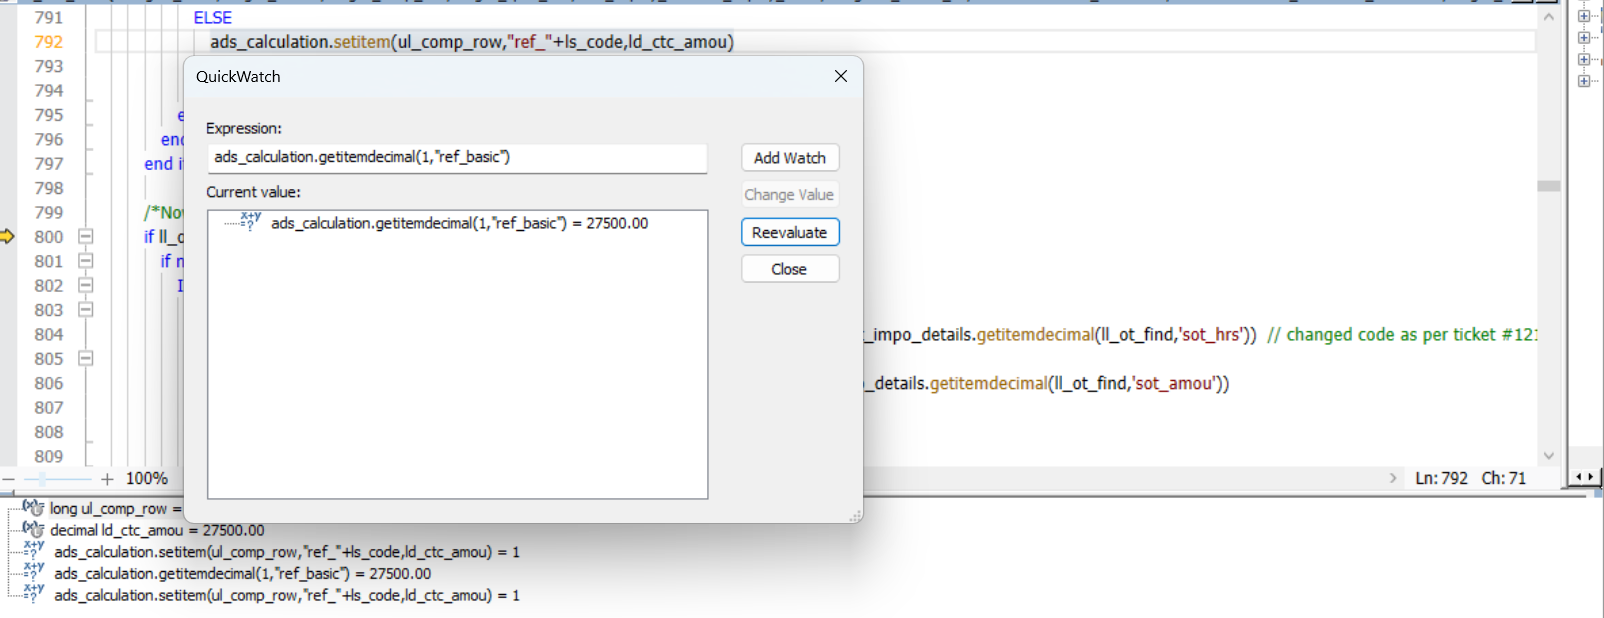Collapse the code fold at line 801
The width and height of the screenshot is (1604, 618).
click(x=86, y=261)
